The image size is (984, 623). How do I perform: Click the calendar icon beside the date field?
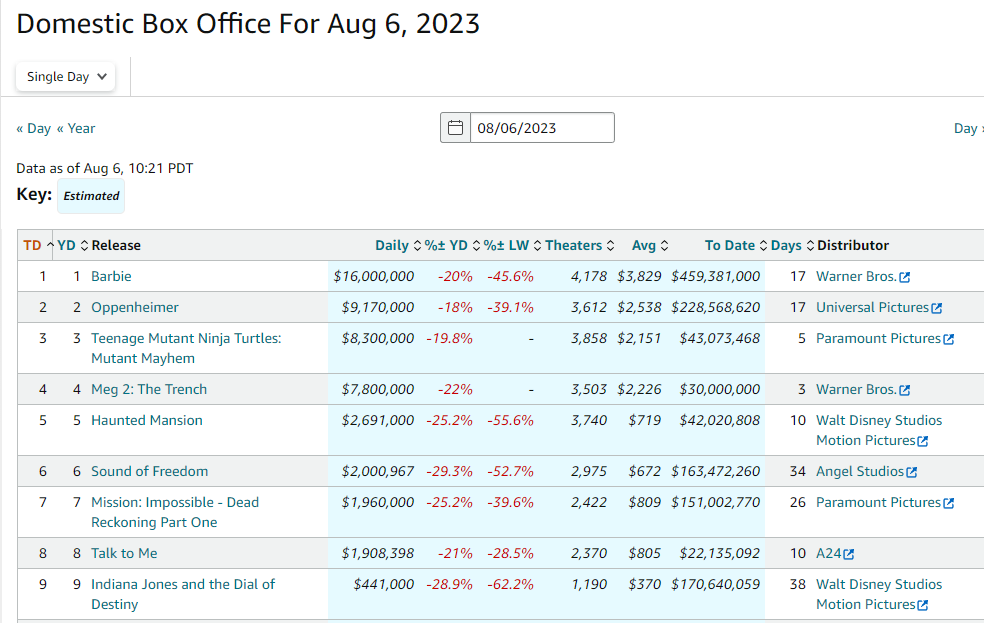(456, 128)
